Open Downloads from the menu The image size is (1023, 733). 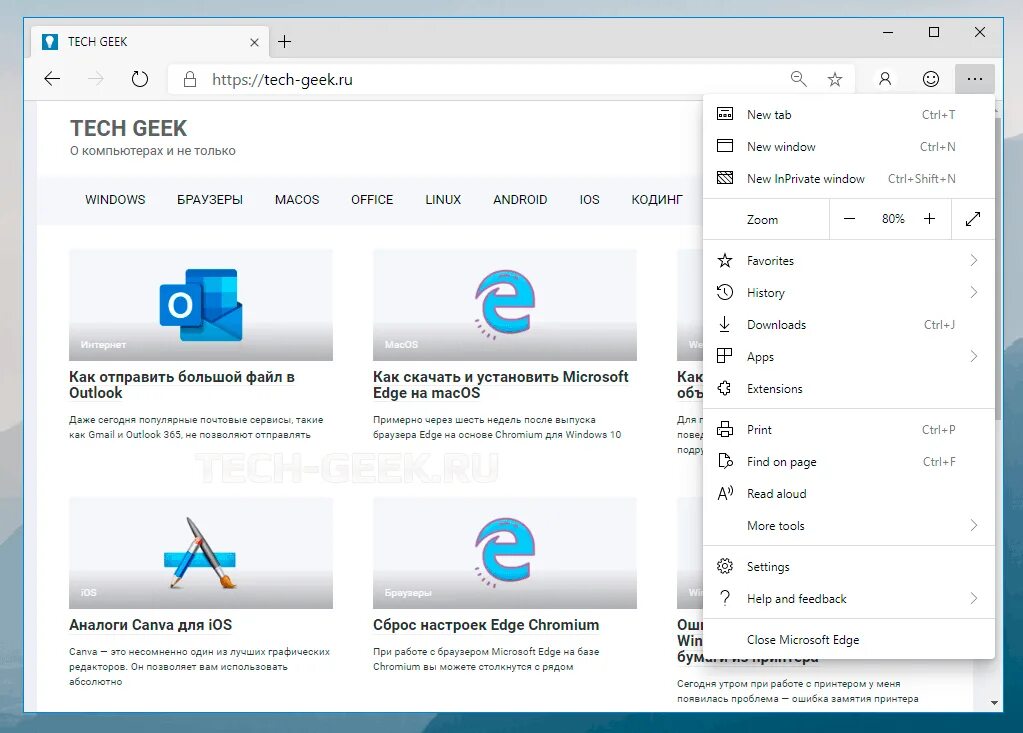point(849,325)
